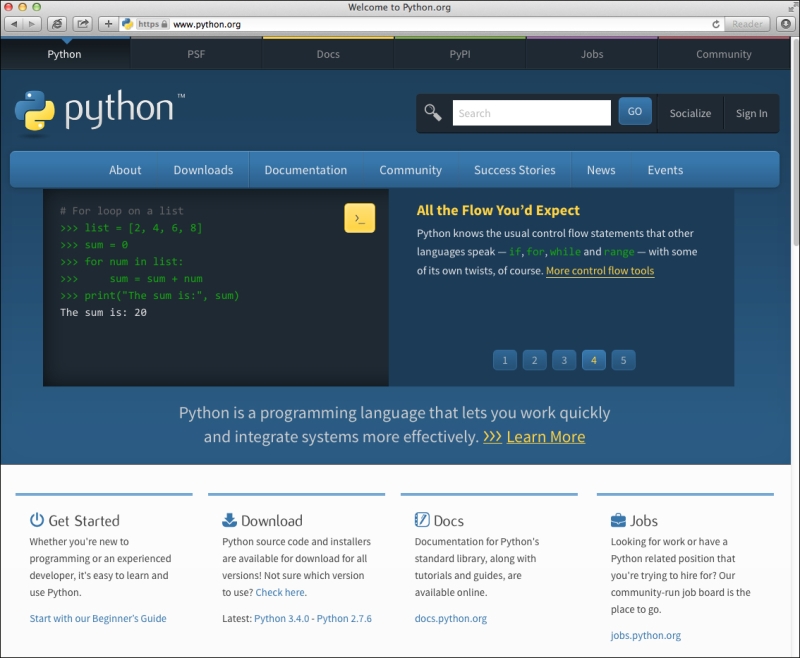
Task: Open the Downloads icon in Safari toolbar
Action: click(x=786, y=24)
